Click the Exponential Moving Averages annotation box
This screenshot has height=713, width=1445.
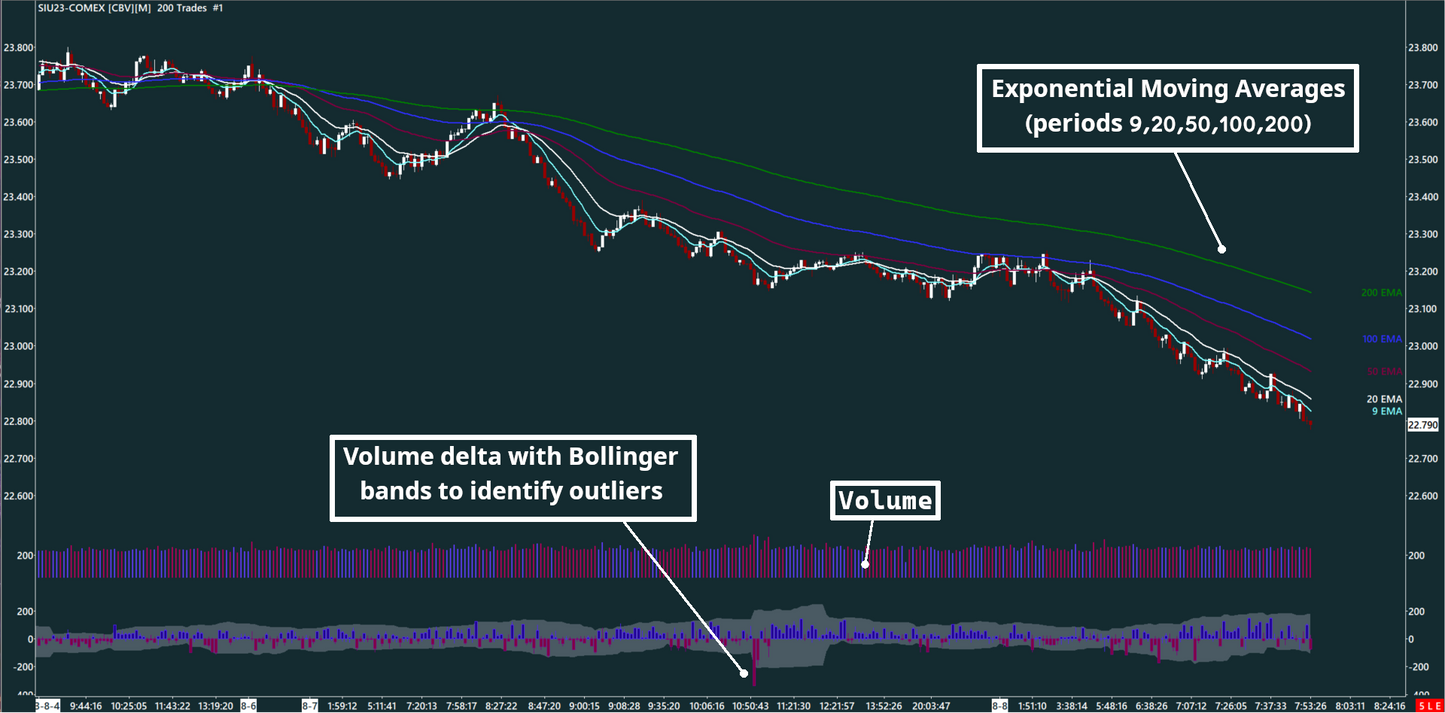[1167, 106]
